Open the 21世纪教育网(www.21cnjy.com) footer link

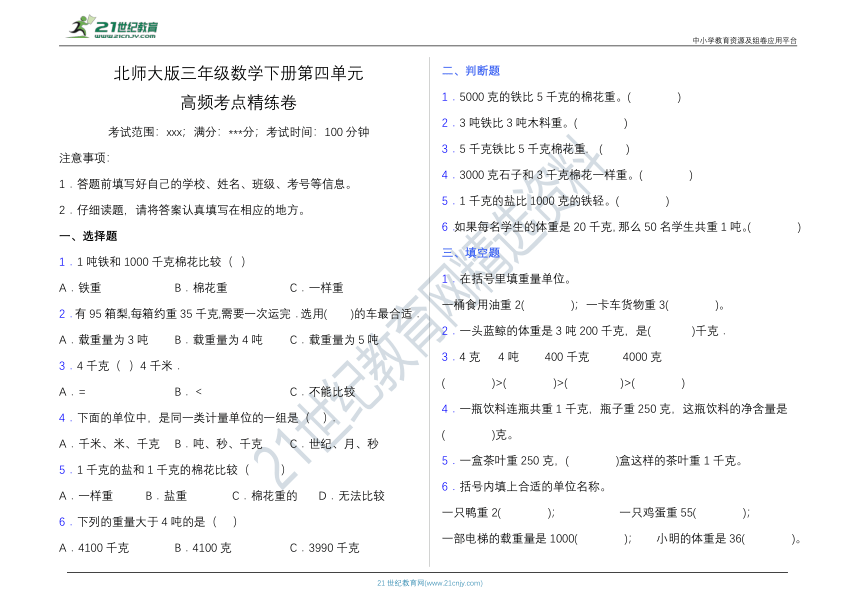[429, 583]
